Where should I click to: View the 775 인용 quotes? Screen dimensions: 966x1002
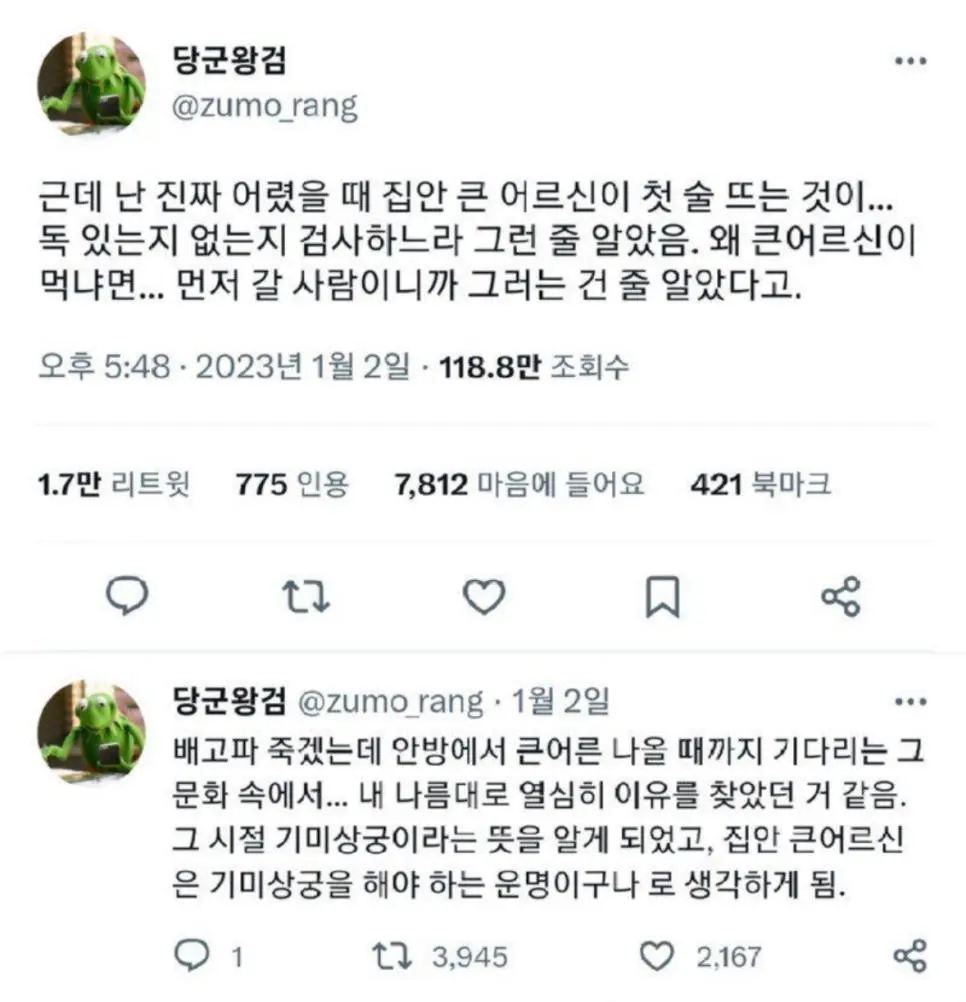[x=293, y=484]
